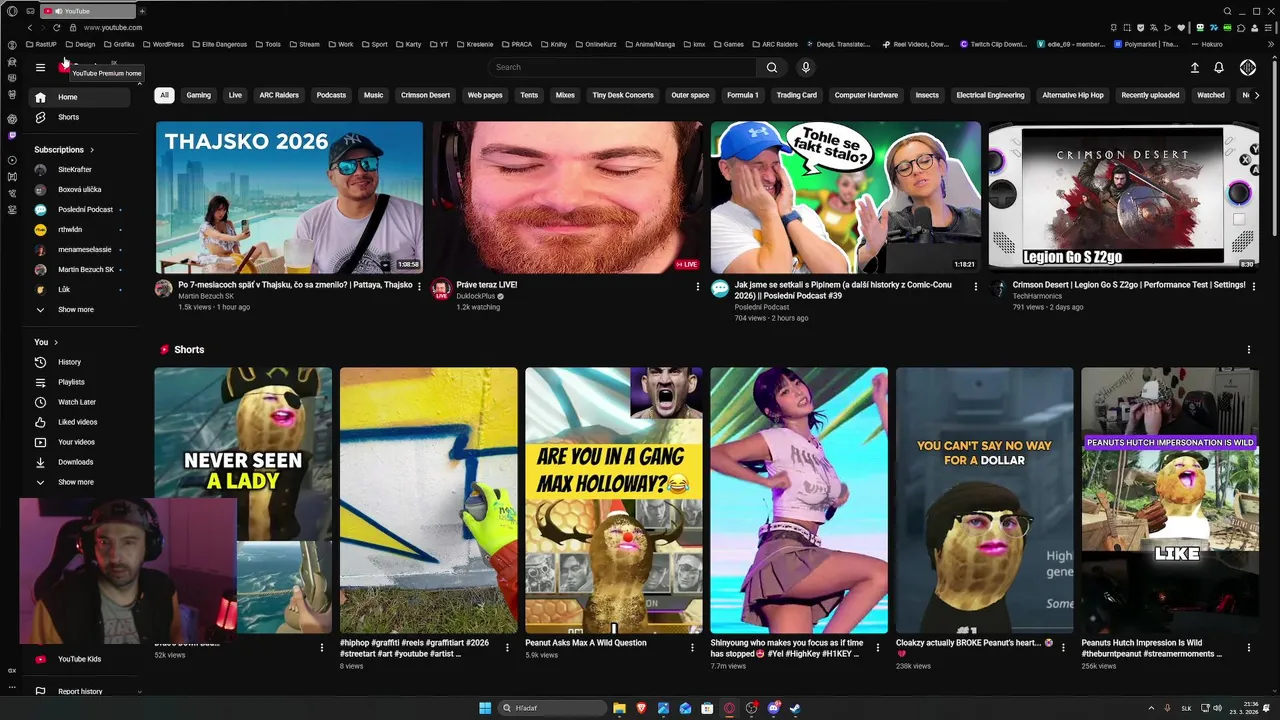Click the search magnifier button
The height and width of the screenshot is (720, 1280).
pyautogui.click(x=771, y=67)
